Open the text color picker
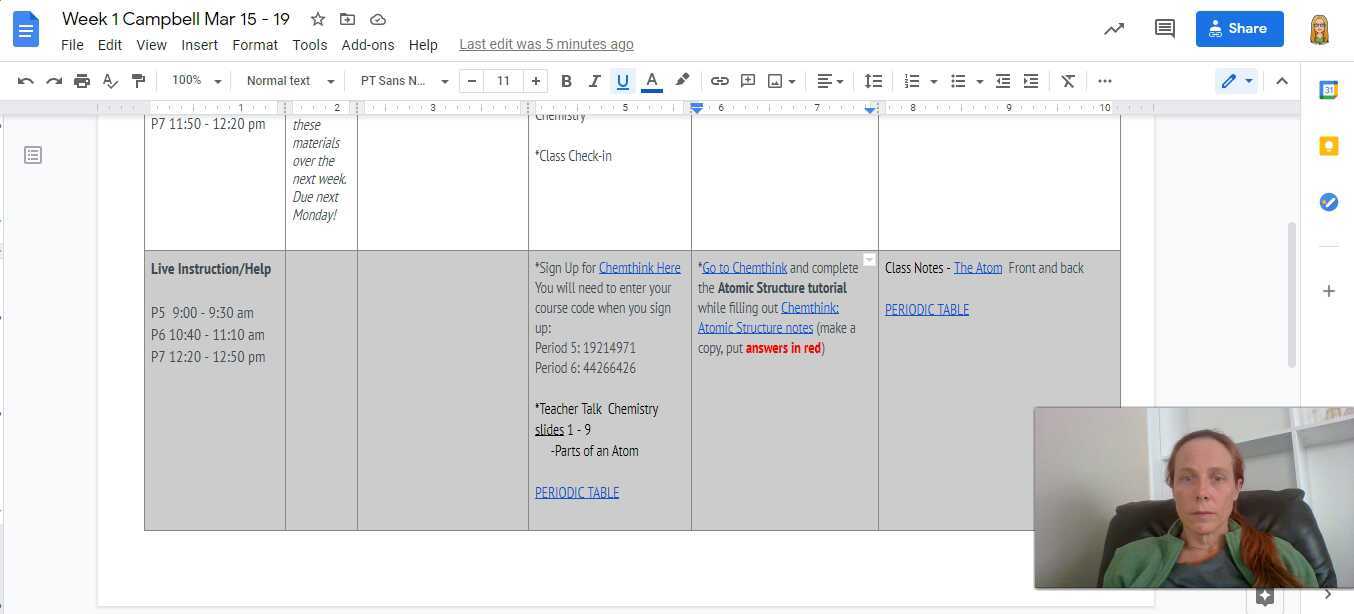The image size is (1354, 614). click(652, 81)
